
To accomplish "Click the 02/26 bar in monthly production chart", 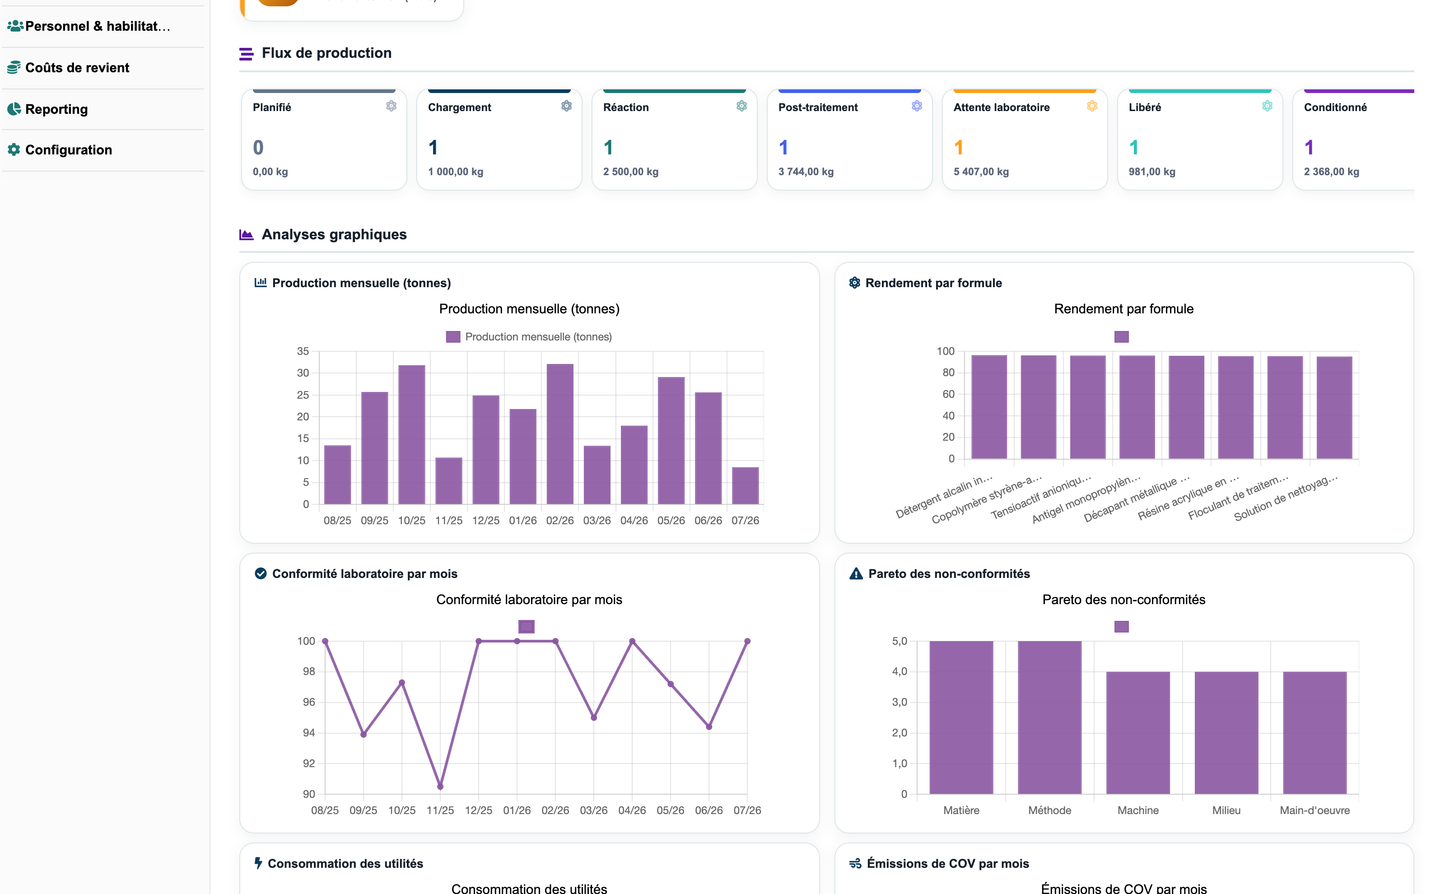I will pos(560,434).
